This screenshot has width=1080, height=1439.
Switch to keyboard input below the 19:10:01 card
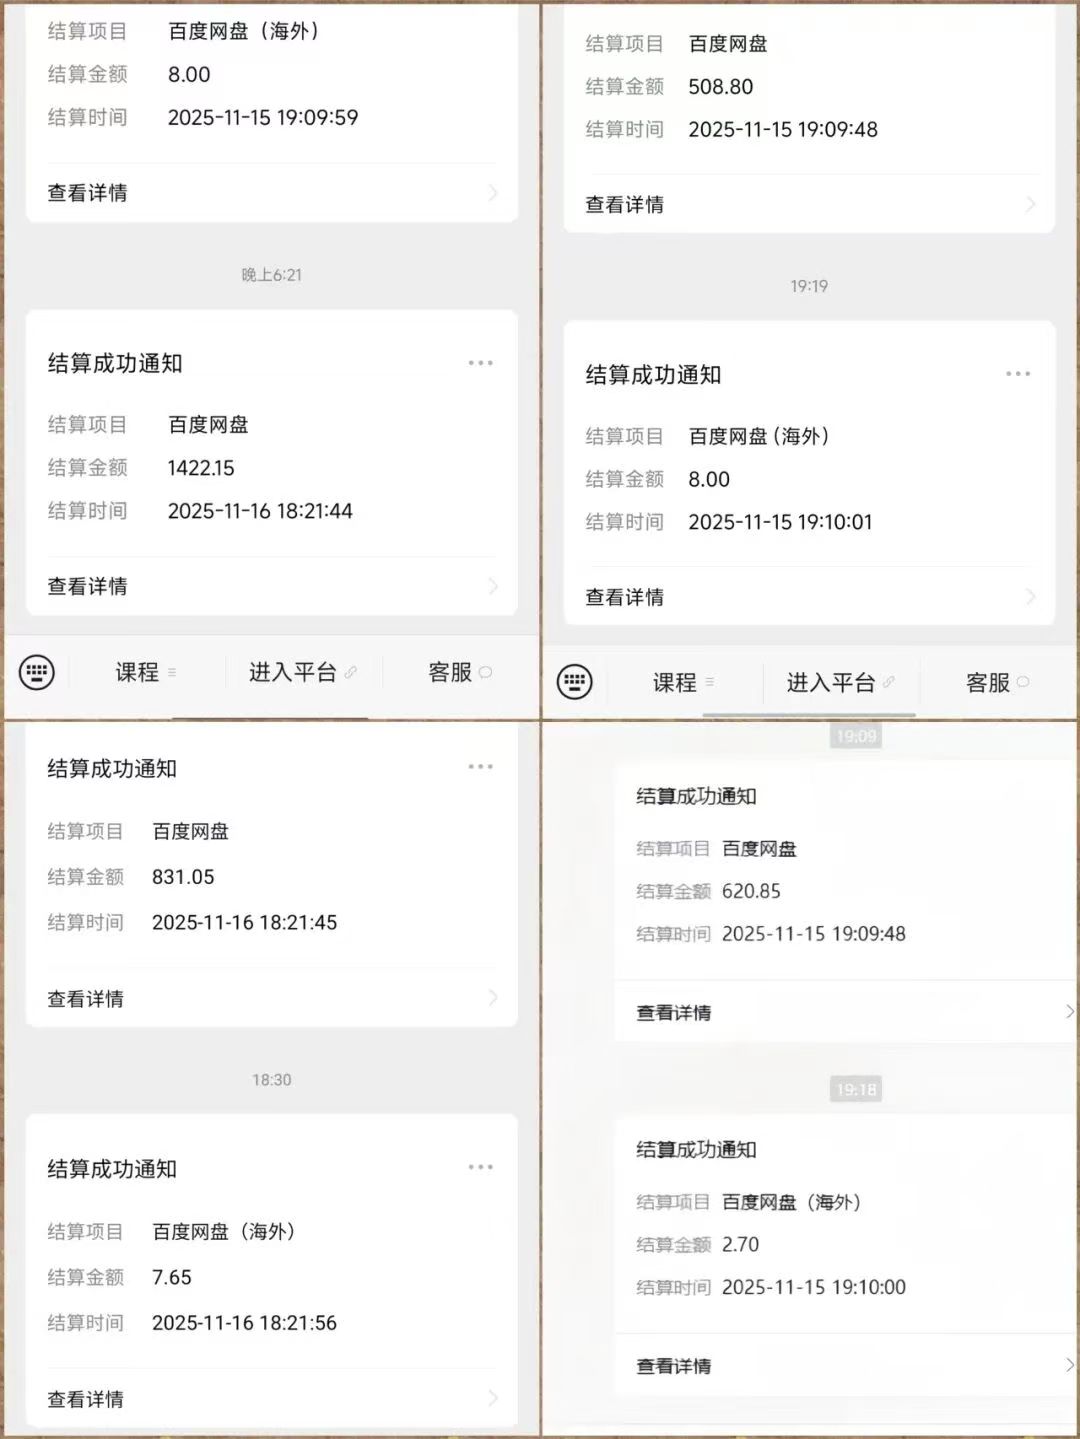tap(574, 682)
